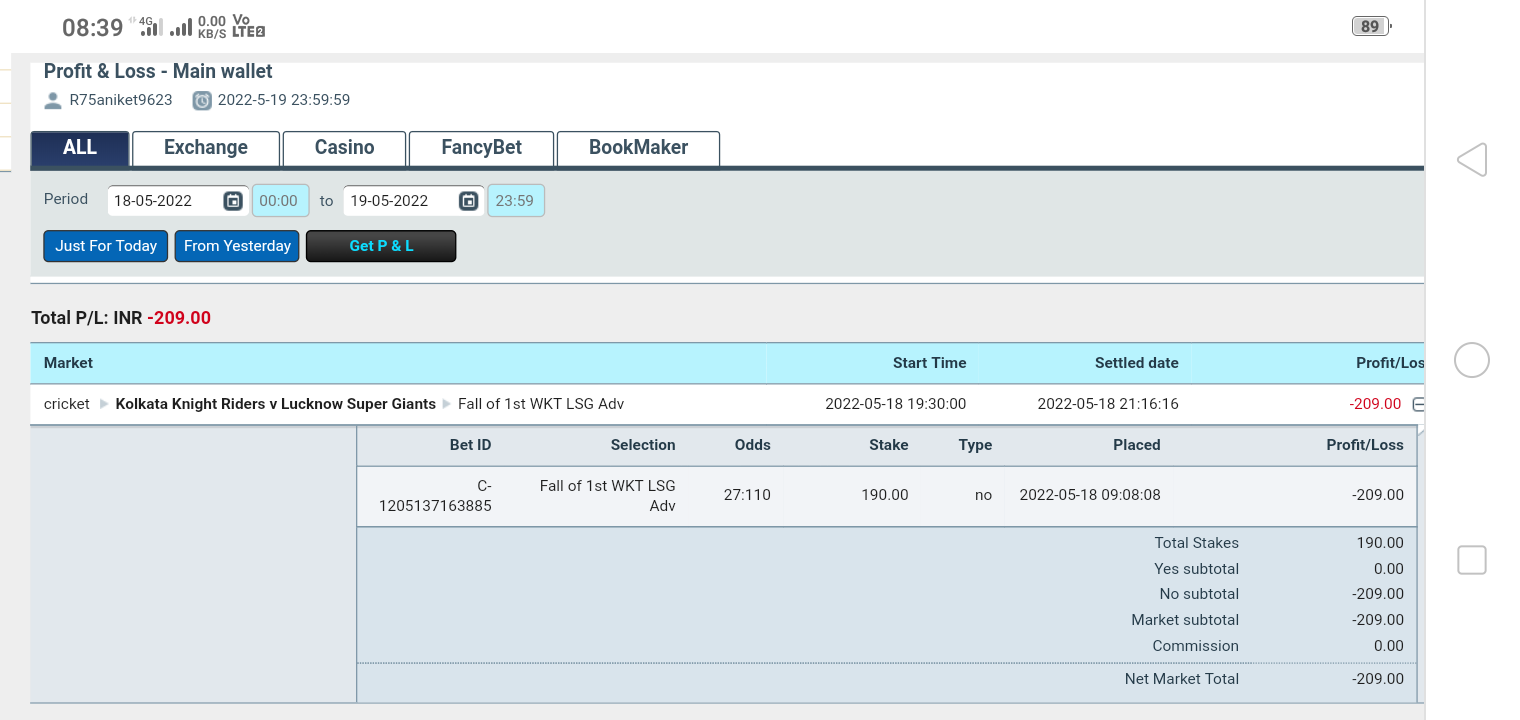
Task: Select the BookMaker tab
Action: [638, 148]
